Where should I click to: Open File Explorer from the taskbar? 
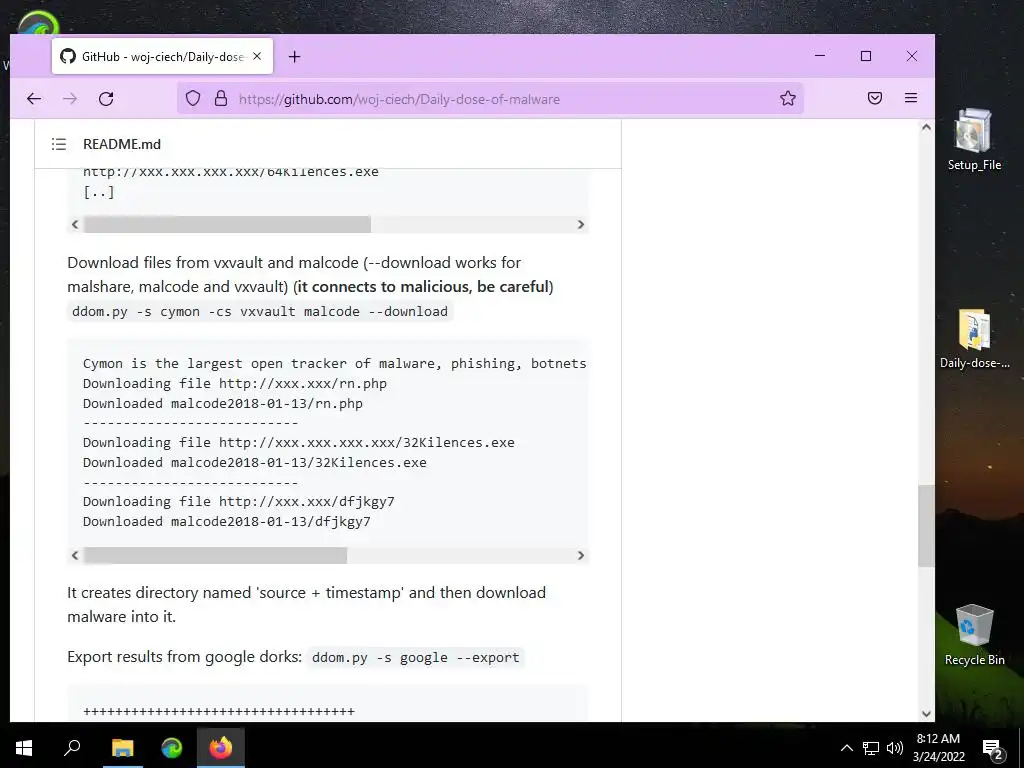tap(122, 748)
